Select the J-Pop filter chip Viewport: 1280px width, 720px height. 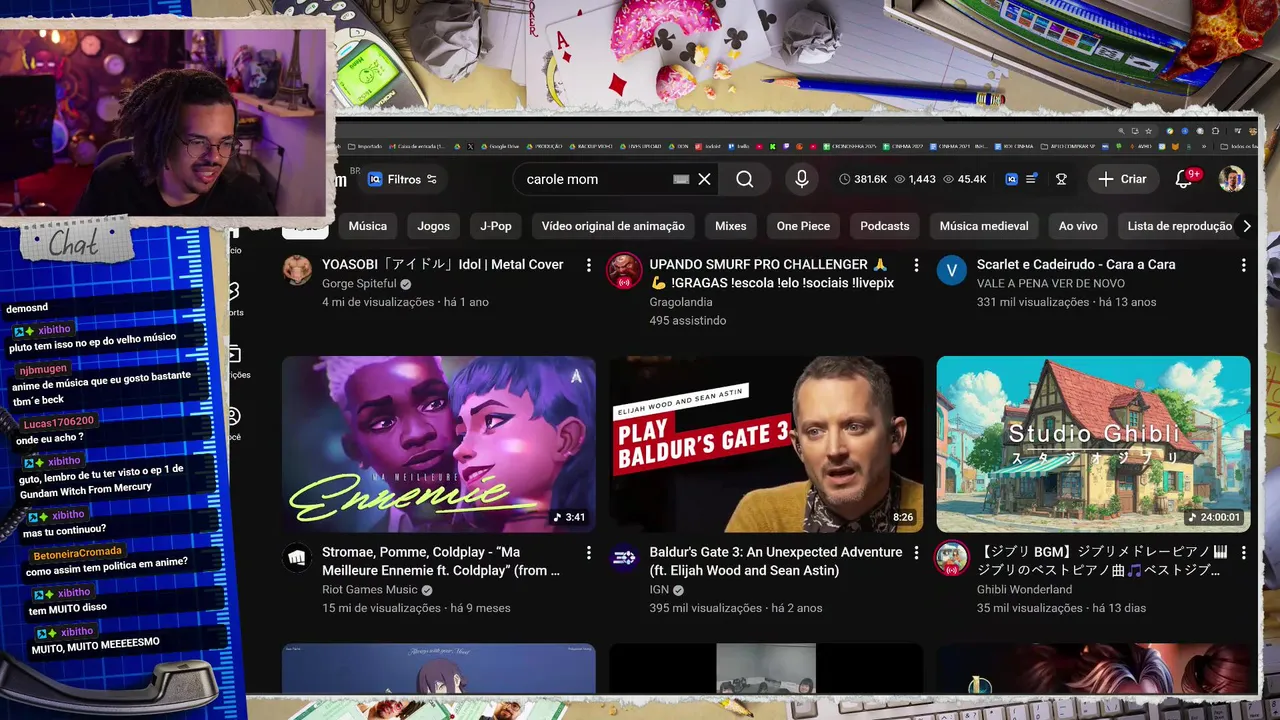pyautogui.click(x=495, y=226)
